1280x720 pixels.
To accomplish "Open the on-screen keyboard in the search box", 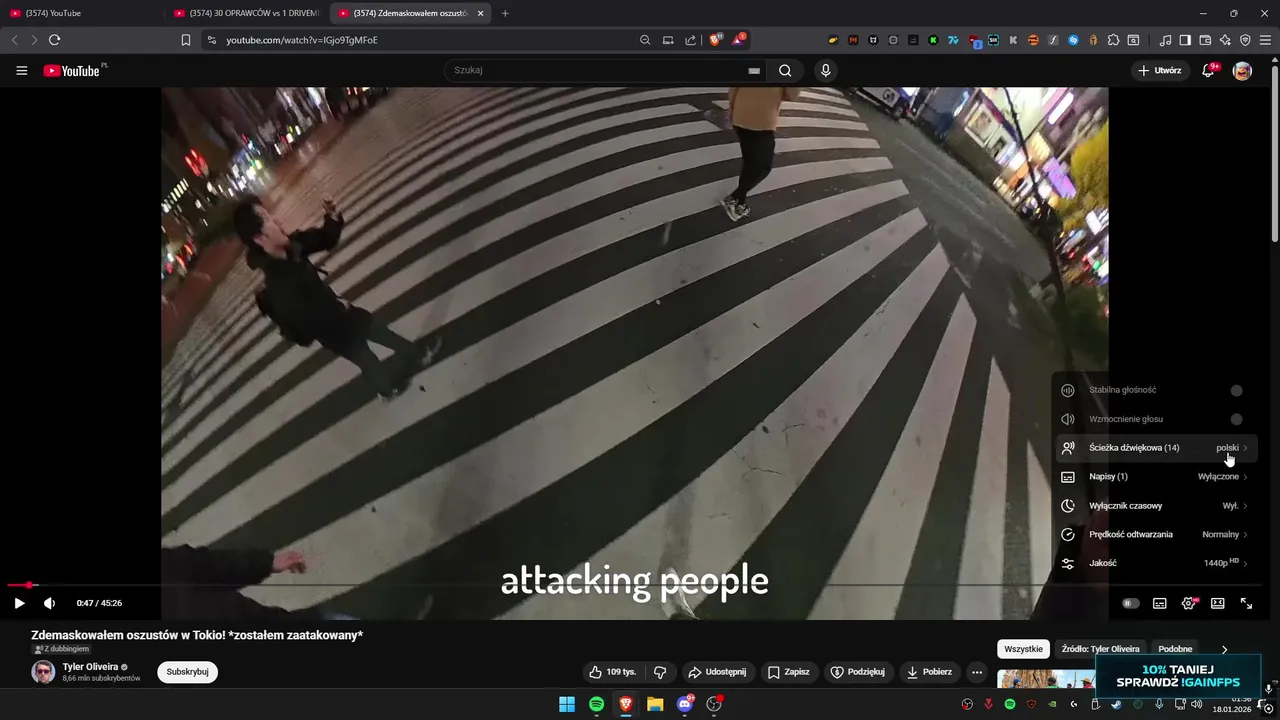I will (x=754, y=71).
